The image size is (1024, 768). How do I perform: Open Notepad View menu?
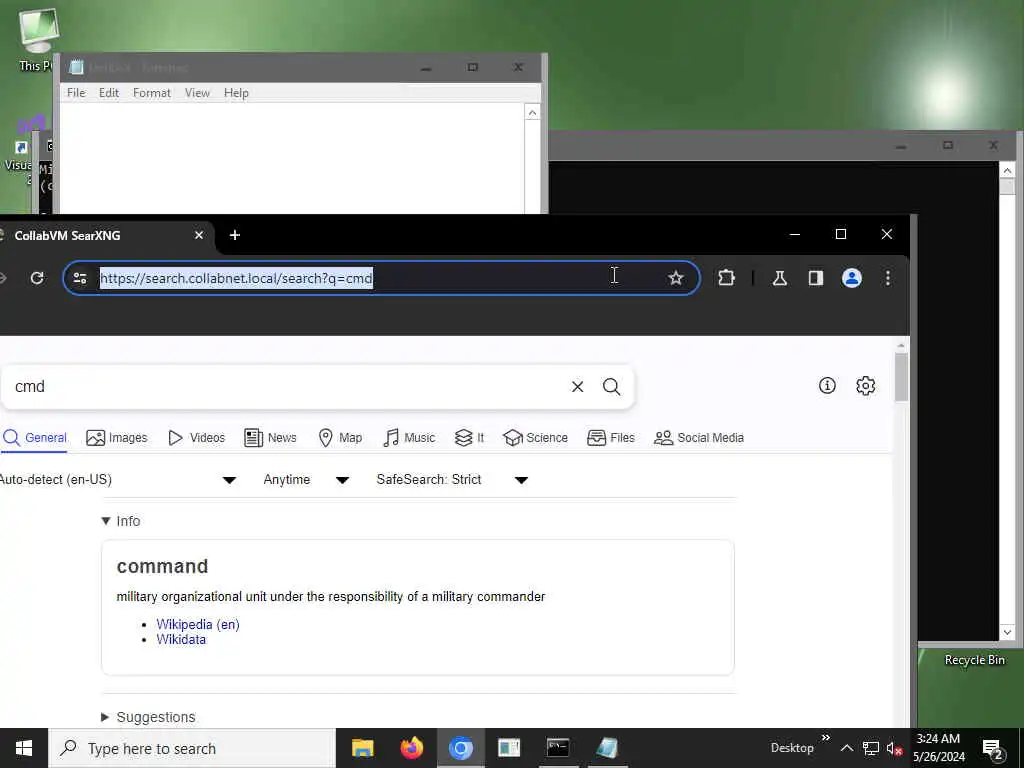pyautogui.click(x=197, y=93)
